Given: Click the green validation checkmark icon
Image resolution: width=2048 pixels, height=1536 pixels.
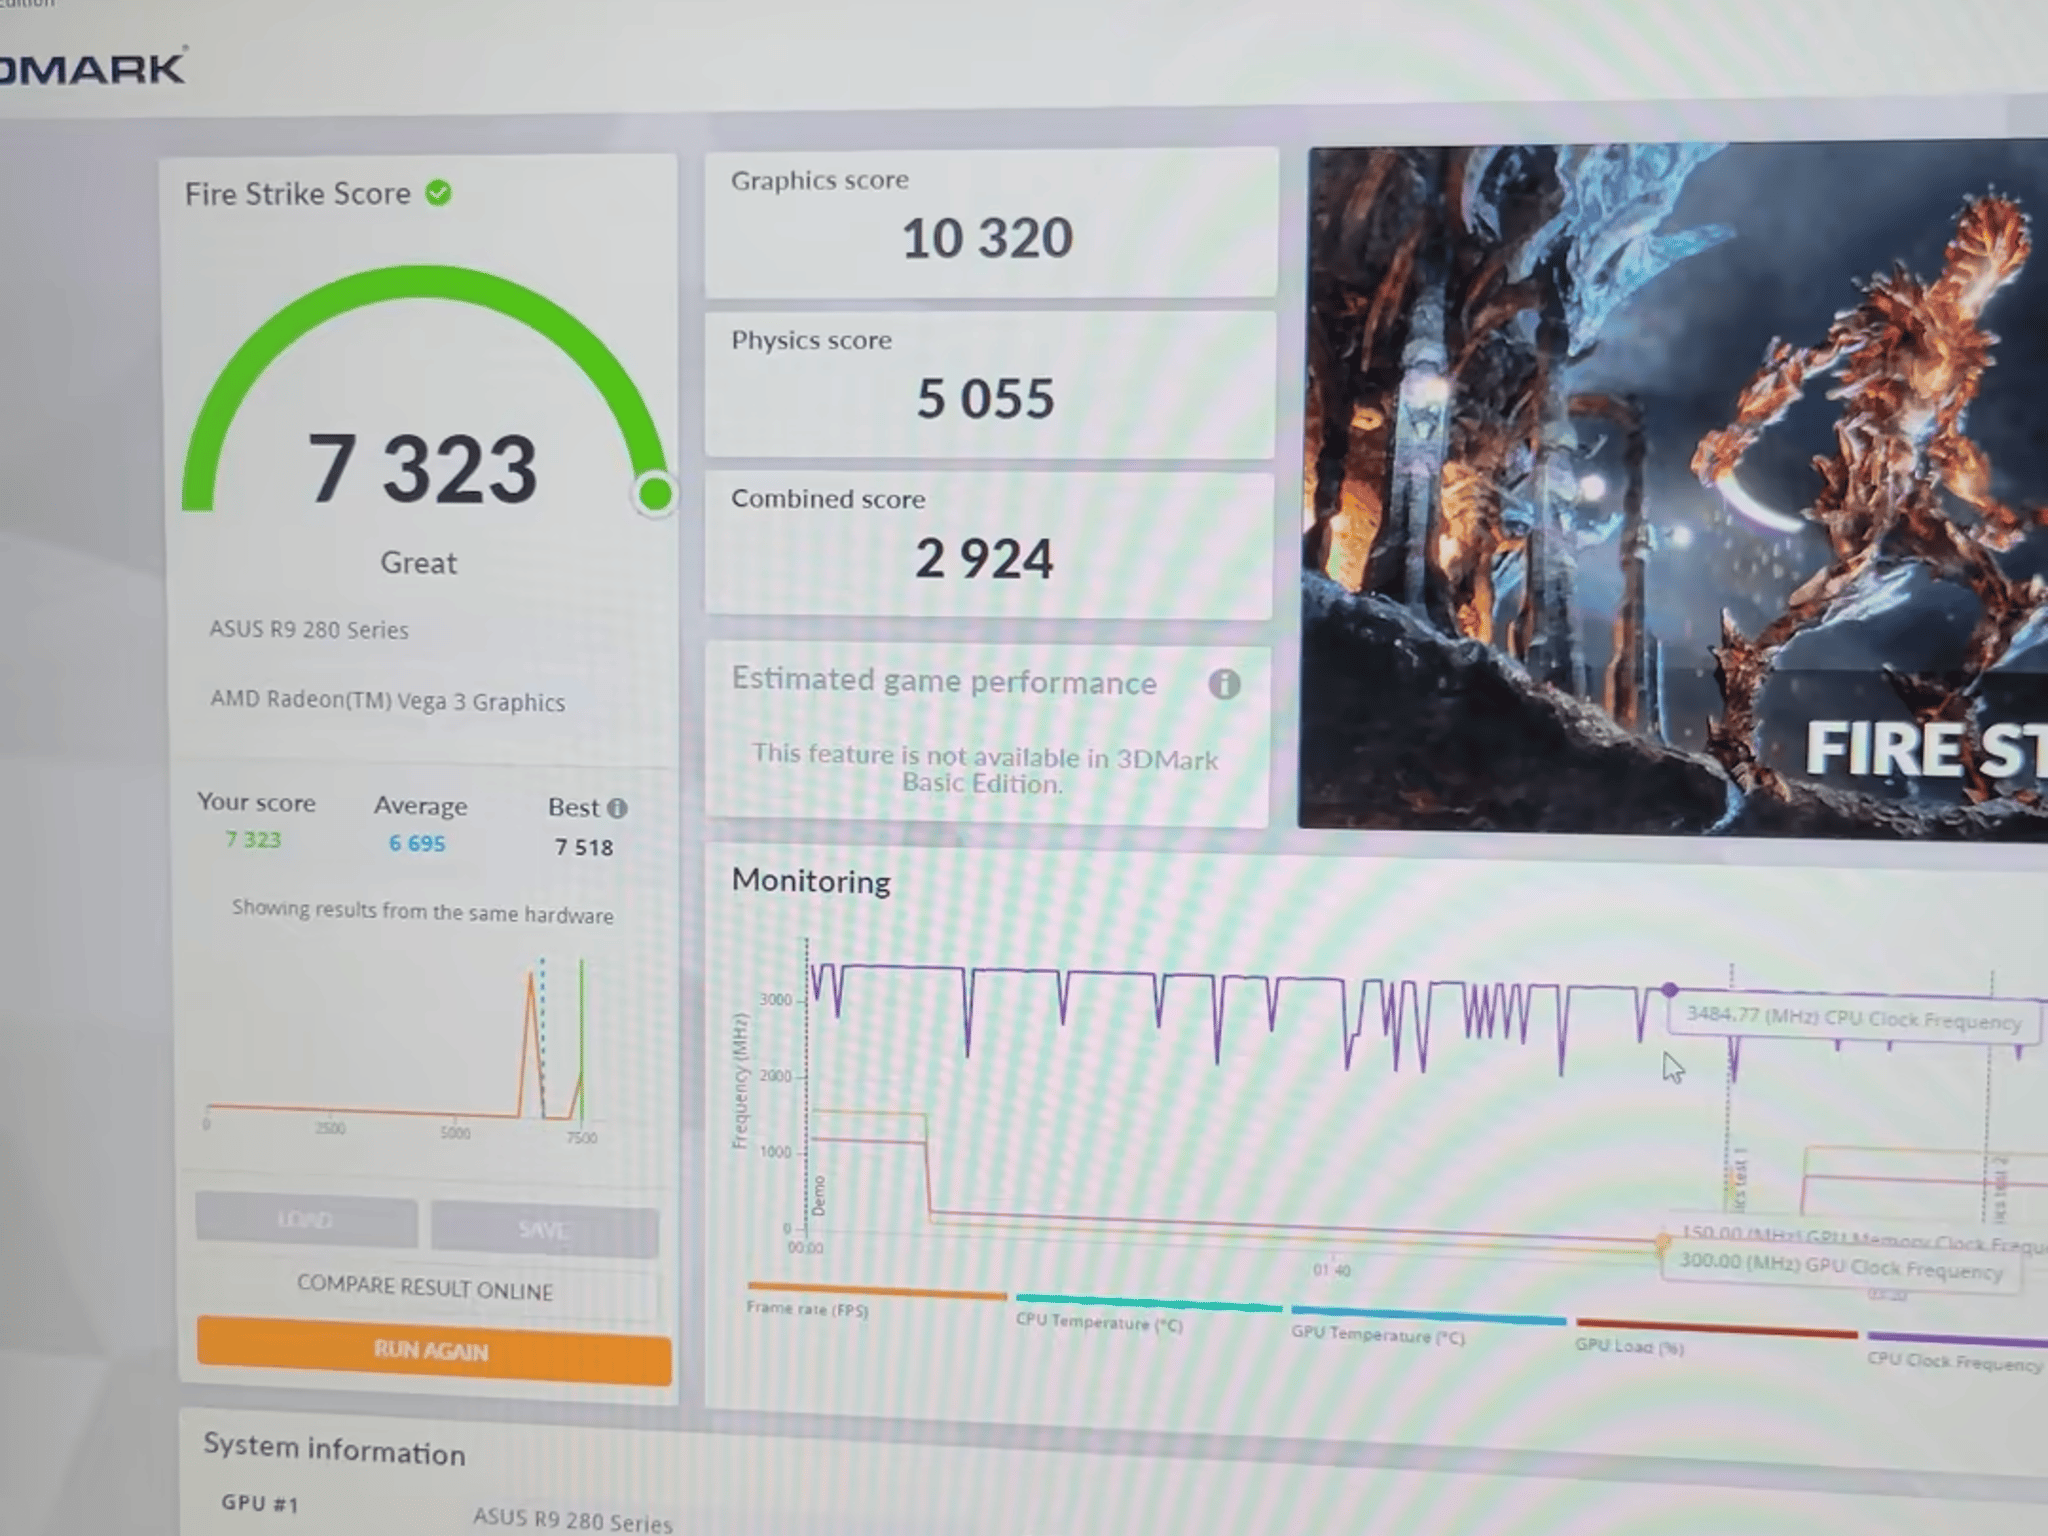Looking at the screenshot, I should [438, 192].
